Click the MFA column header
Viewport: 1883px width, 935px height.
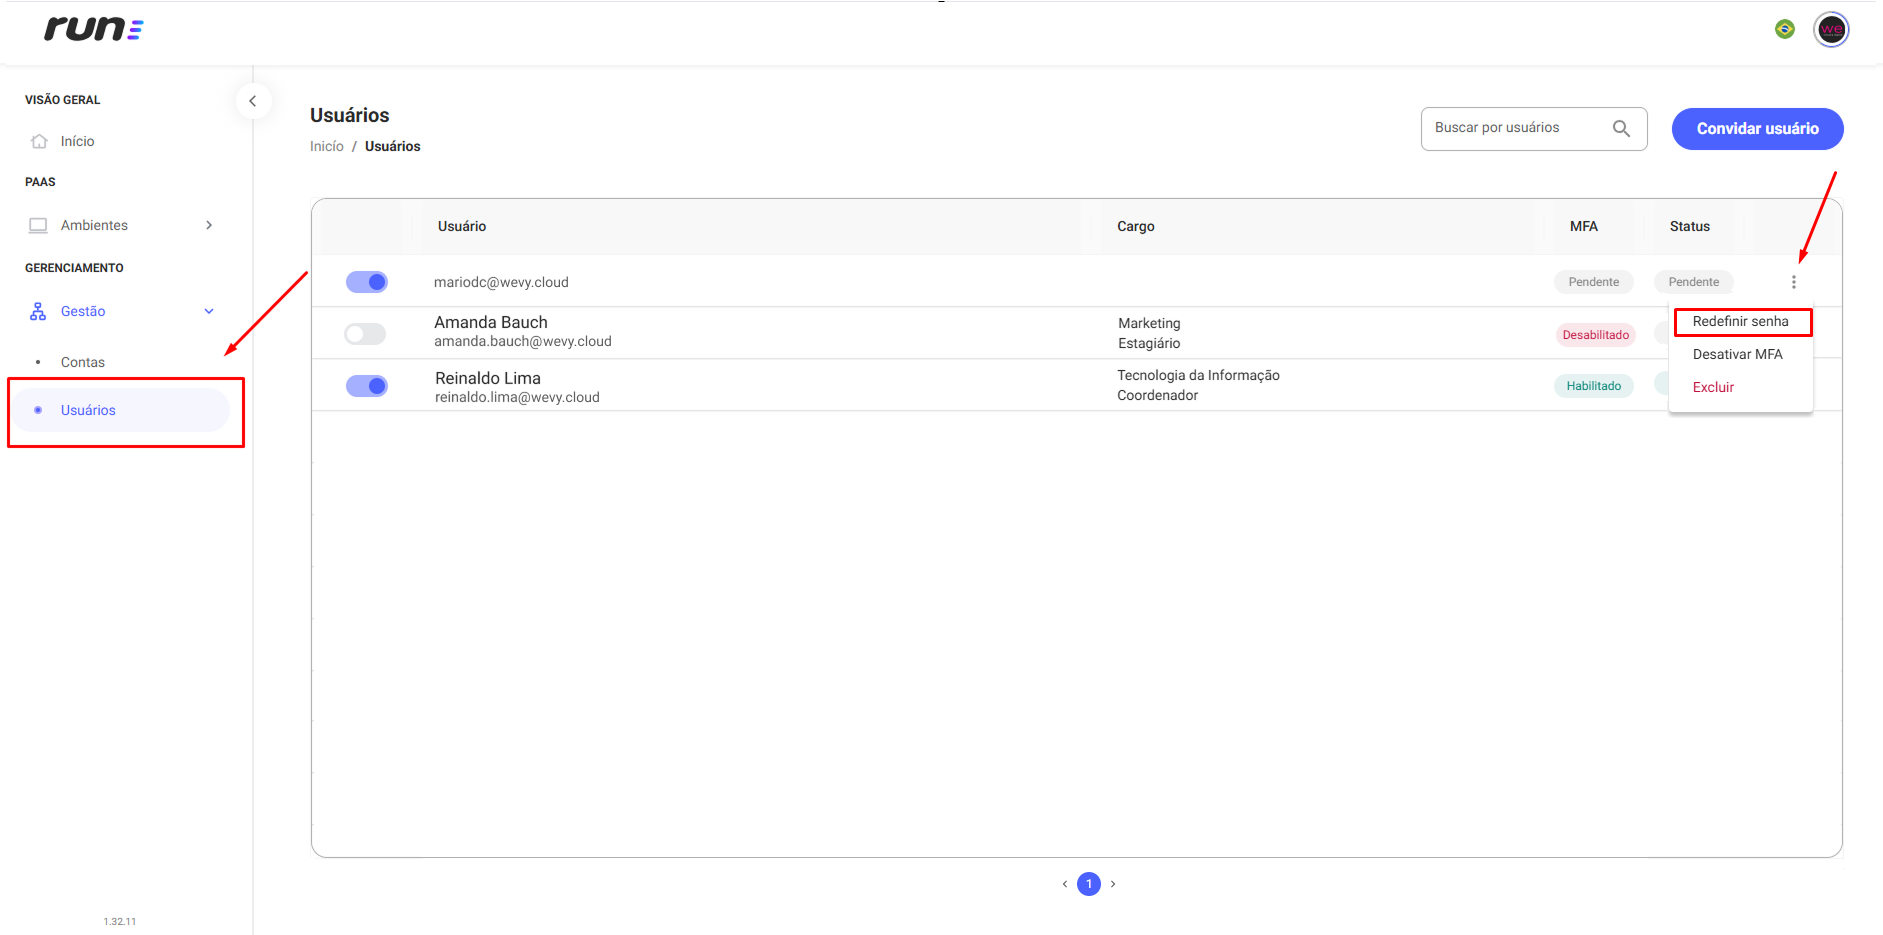[x=1584, y=226]
